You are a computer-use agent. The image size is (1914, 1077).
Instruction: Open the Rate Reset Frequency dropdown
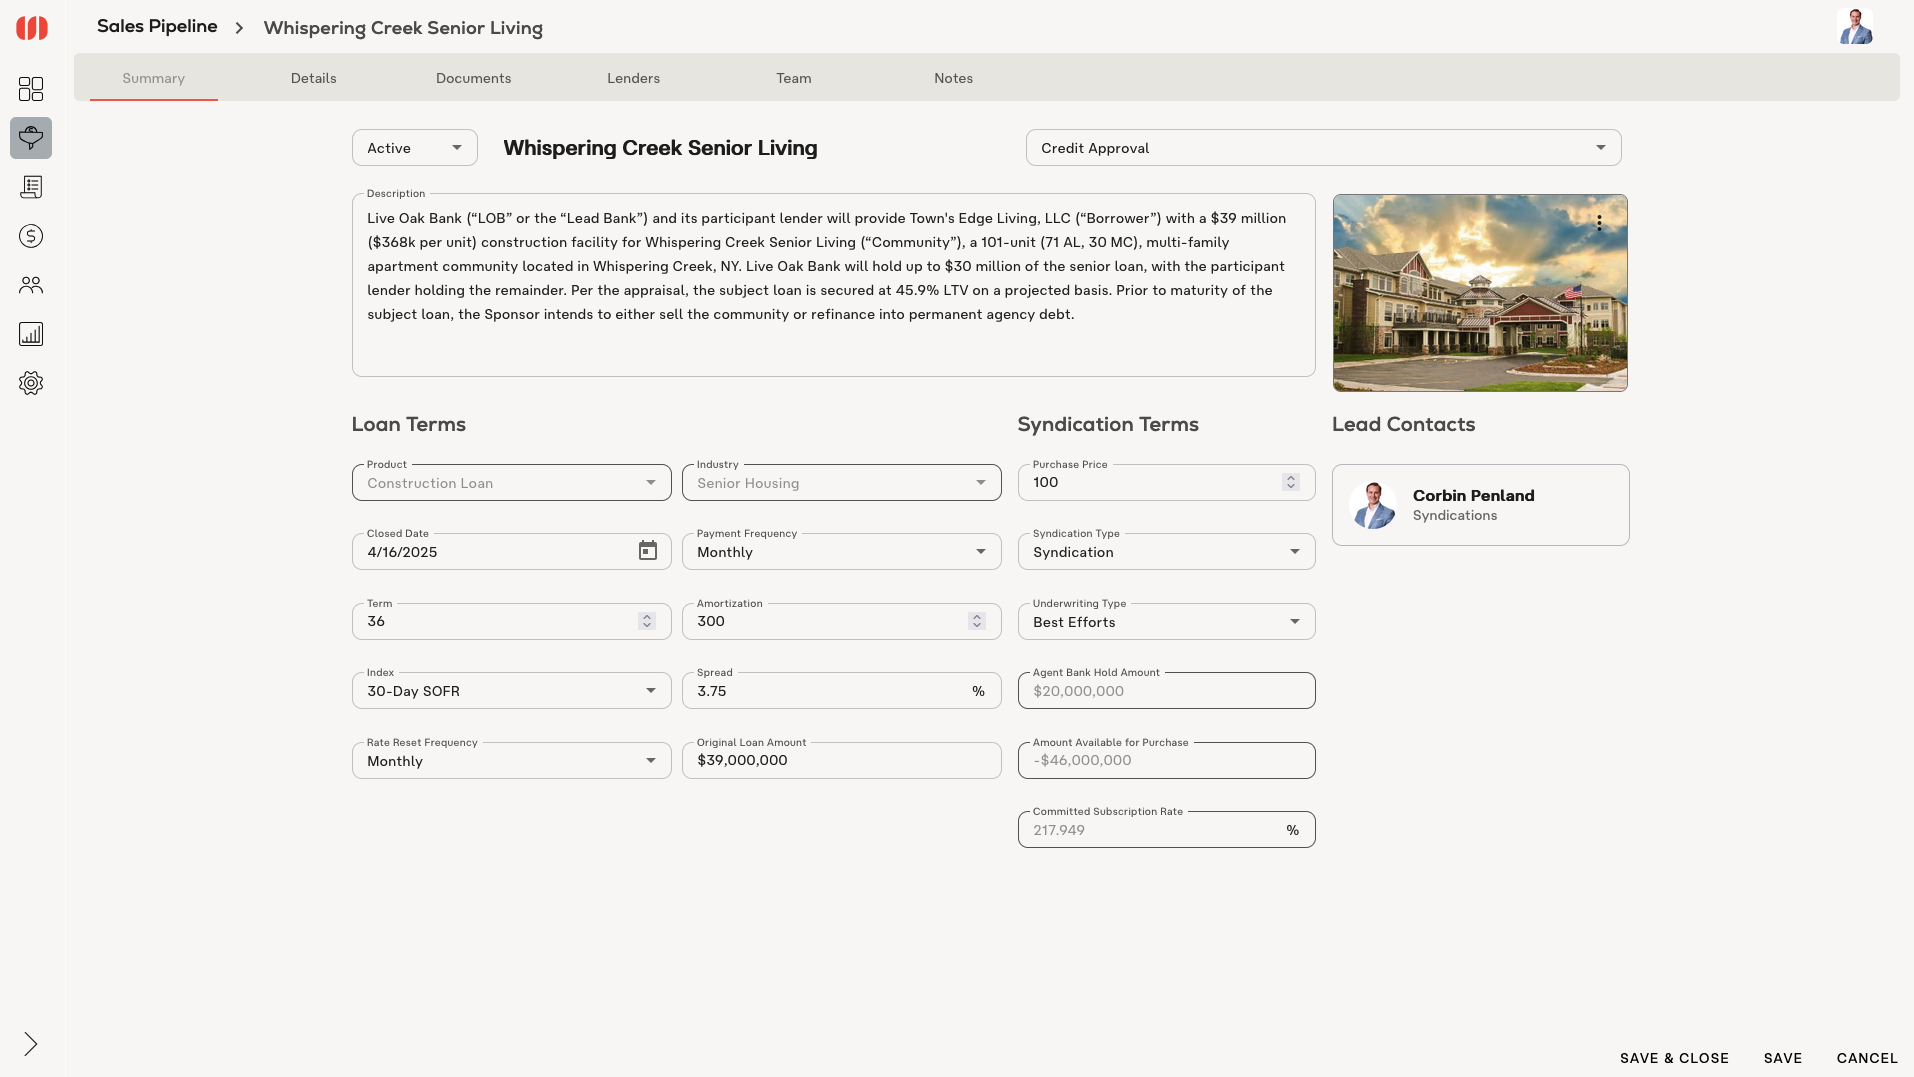pyautogui.click(x=512, y=761)
